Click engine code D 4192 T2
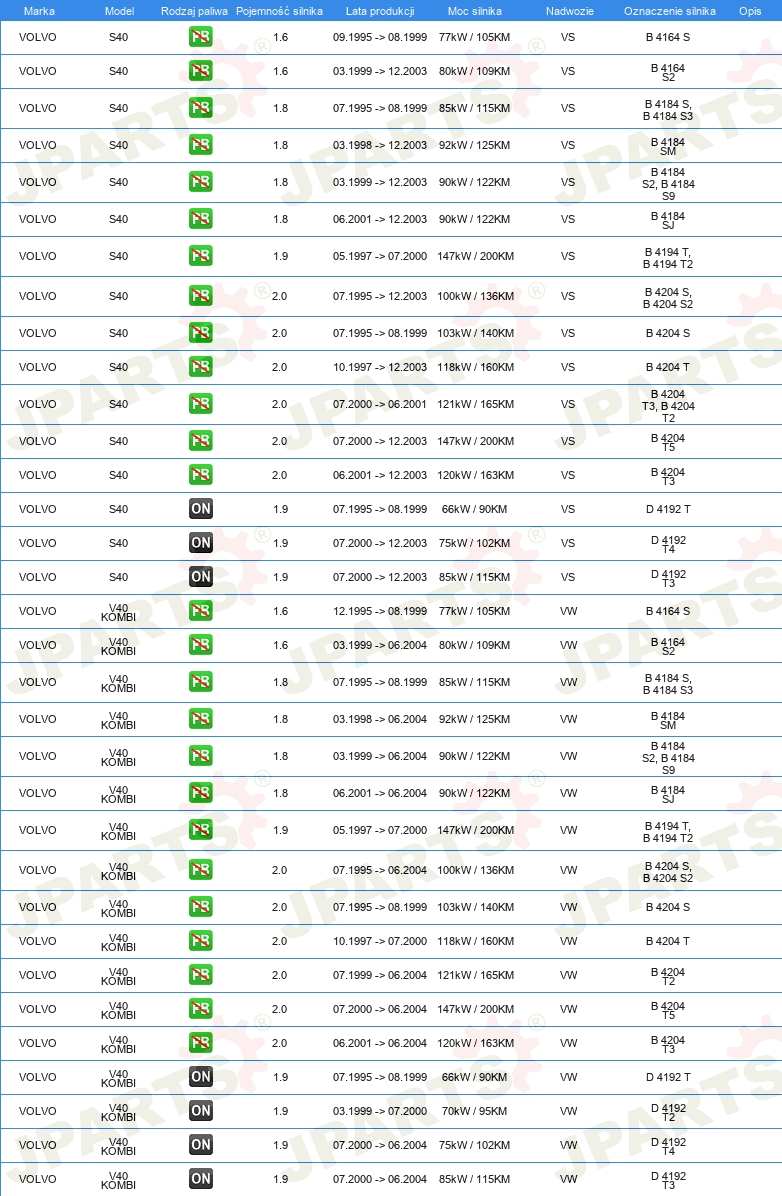Screen dimensions: 782x1196 tap(668, 1112)
